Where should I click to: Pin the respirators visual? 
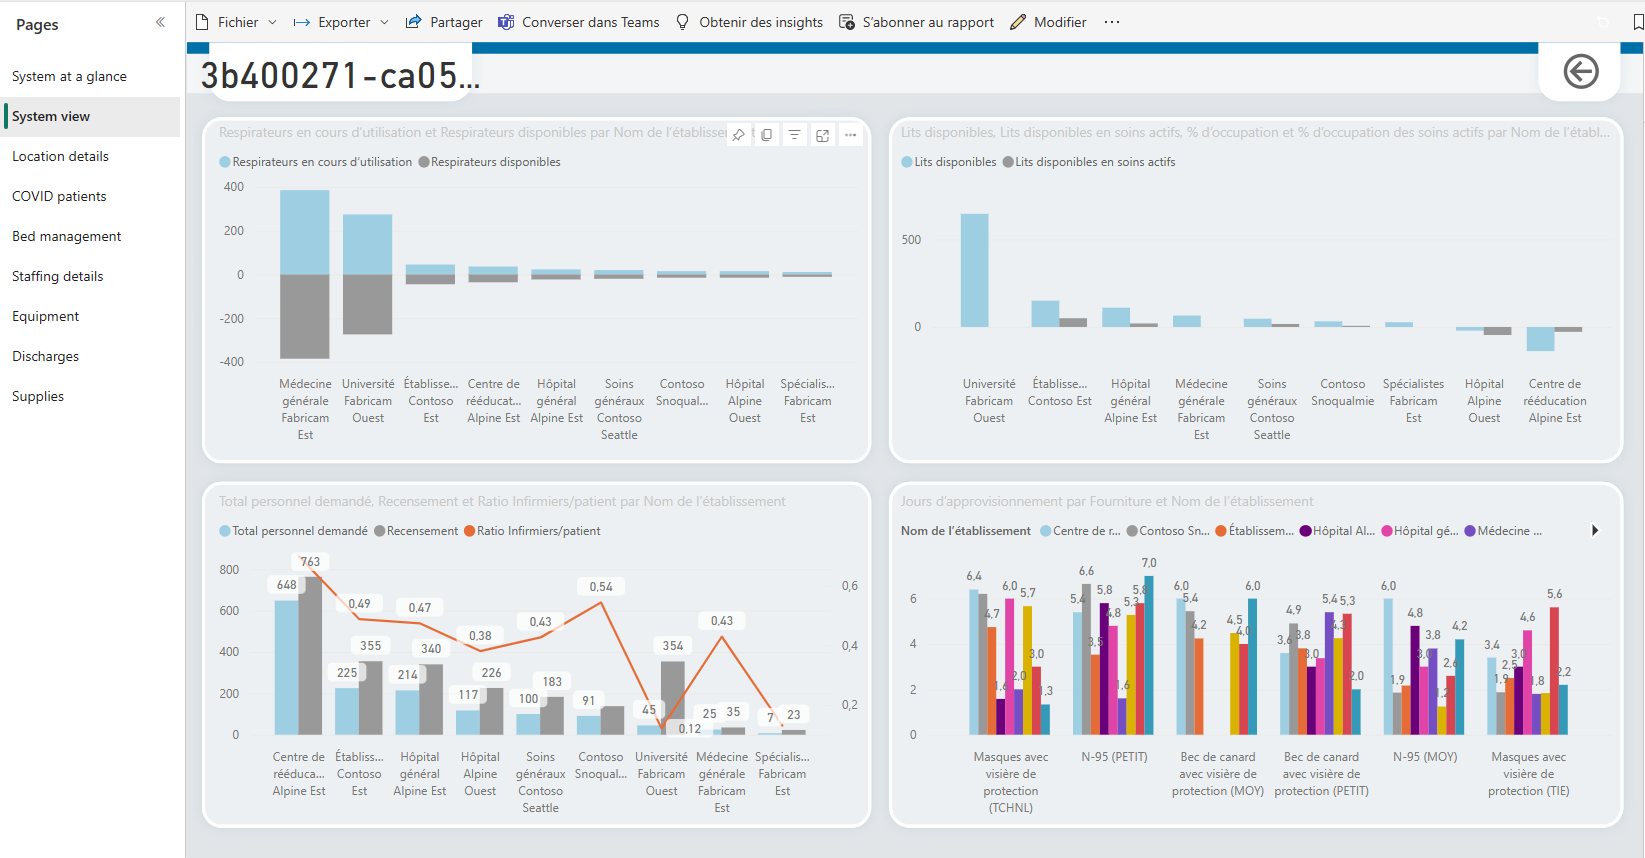click(738, 135)
